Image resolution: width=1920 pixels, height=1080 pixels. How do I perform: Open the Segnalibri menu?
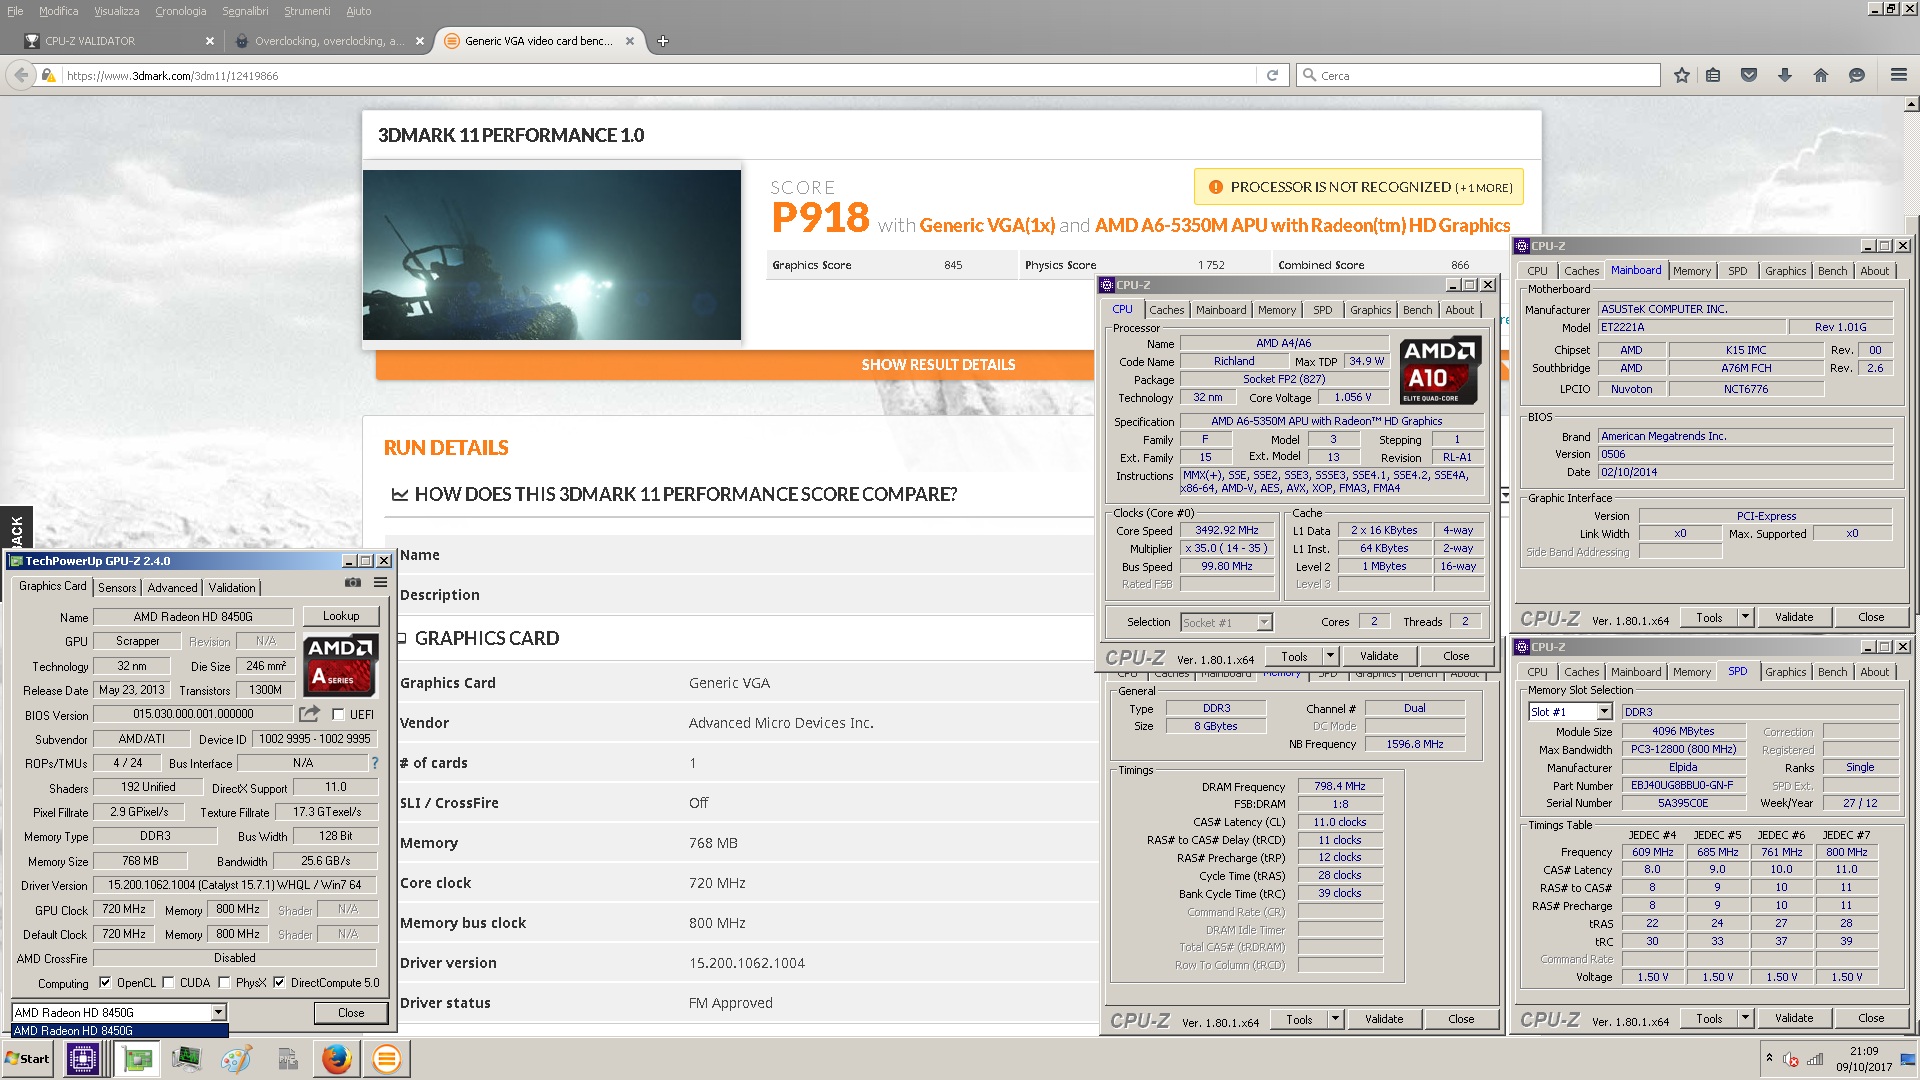point(245,11)
